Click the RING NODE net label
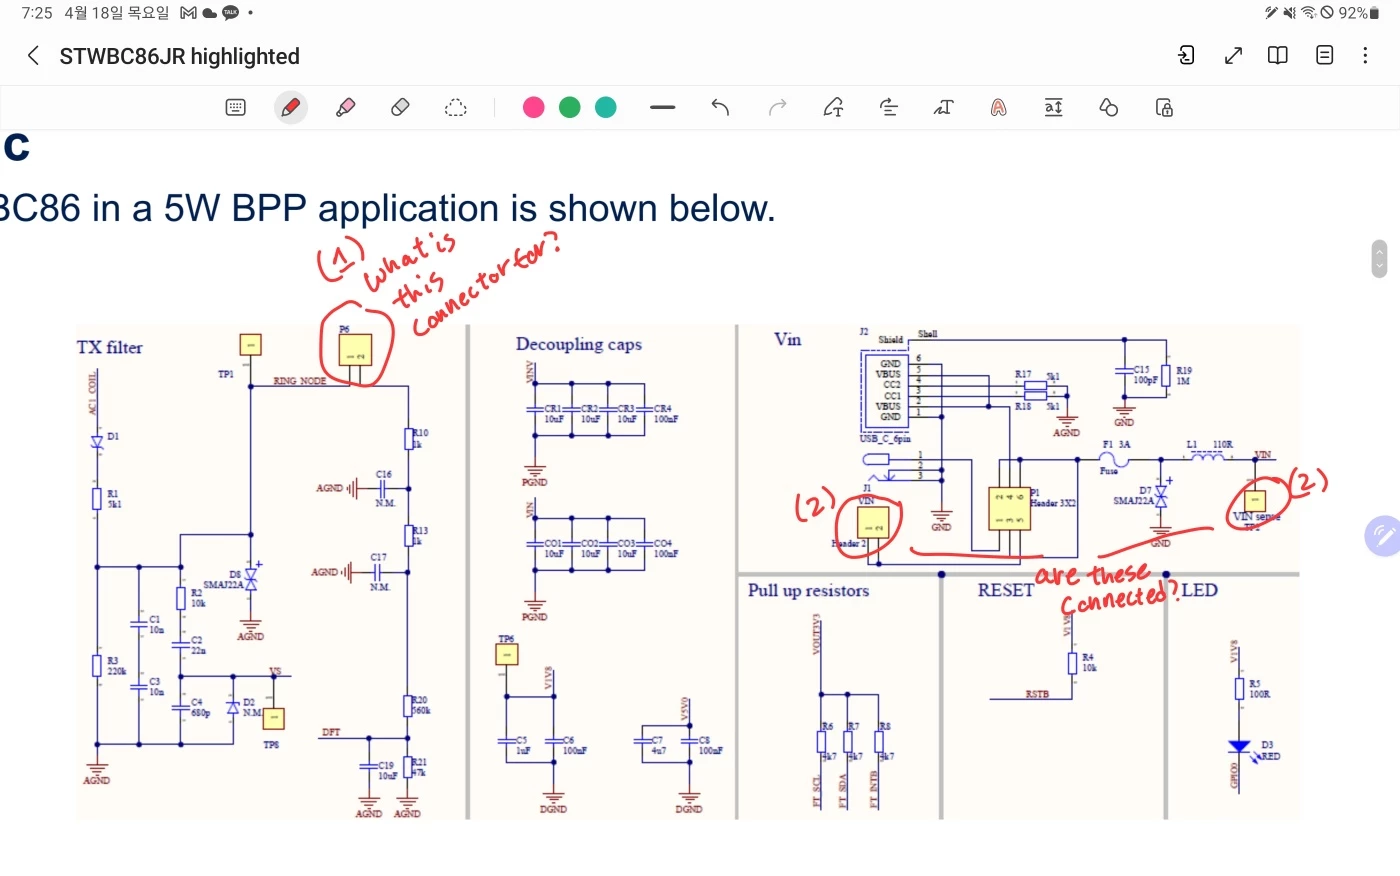Viewport: 1400px width, 876px height. pos(300,381)
